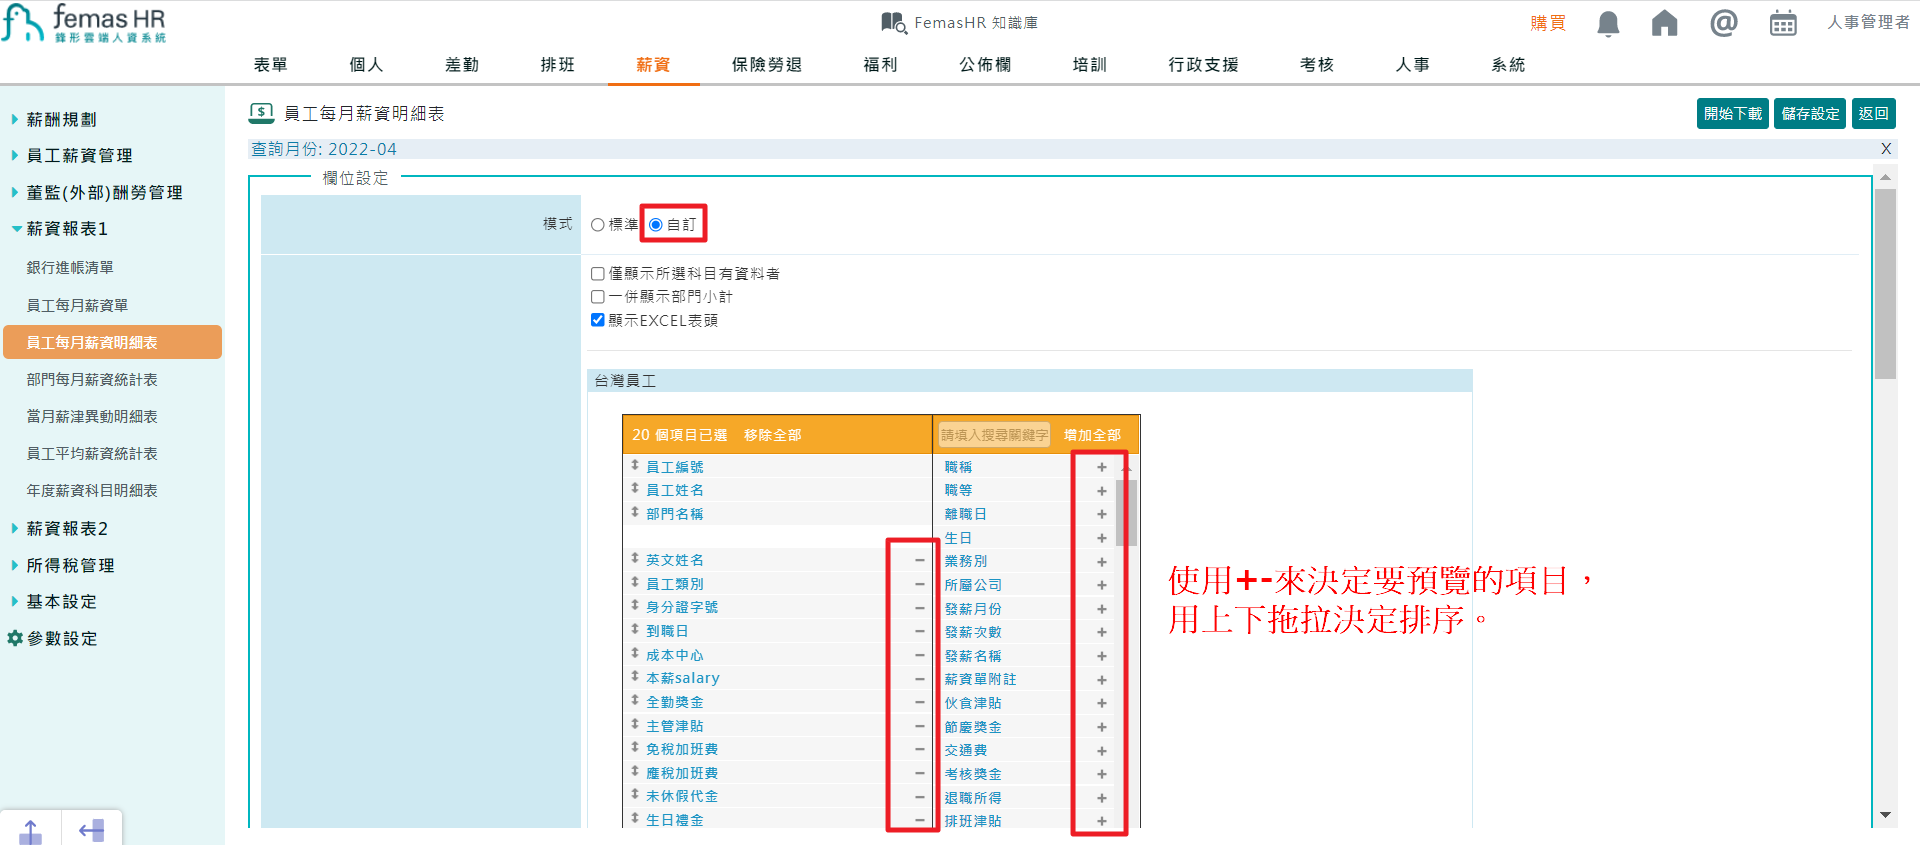Click the available items list scrollbar thumb

pyautogui.click(x=1126, y=512)
